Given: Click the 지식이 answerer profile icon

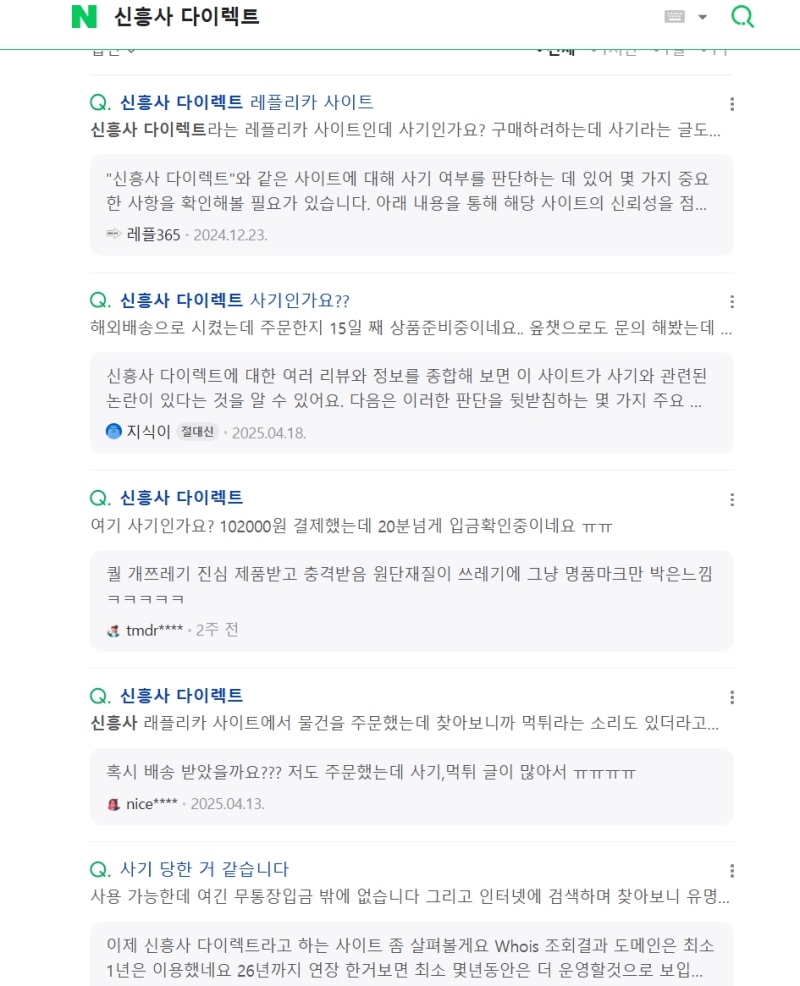Looking at the screenshot, I should tap(113, 432).
